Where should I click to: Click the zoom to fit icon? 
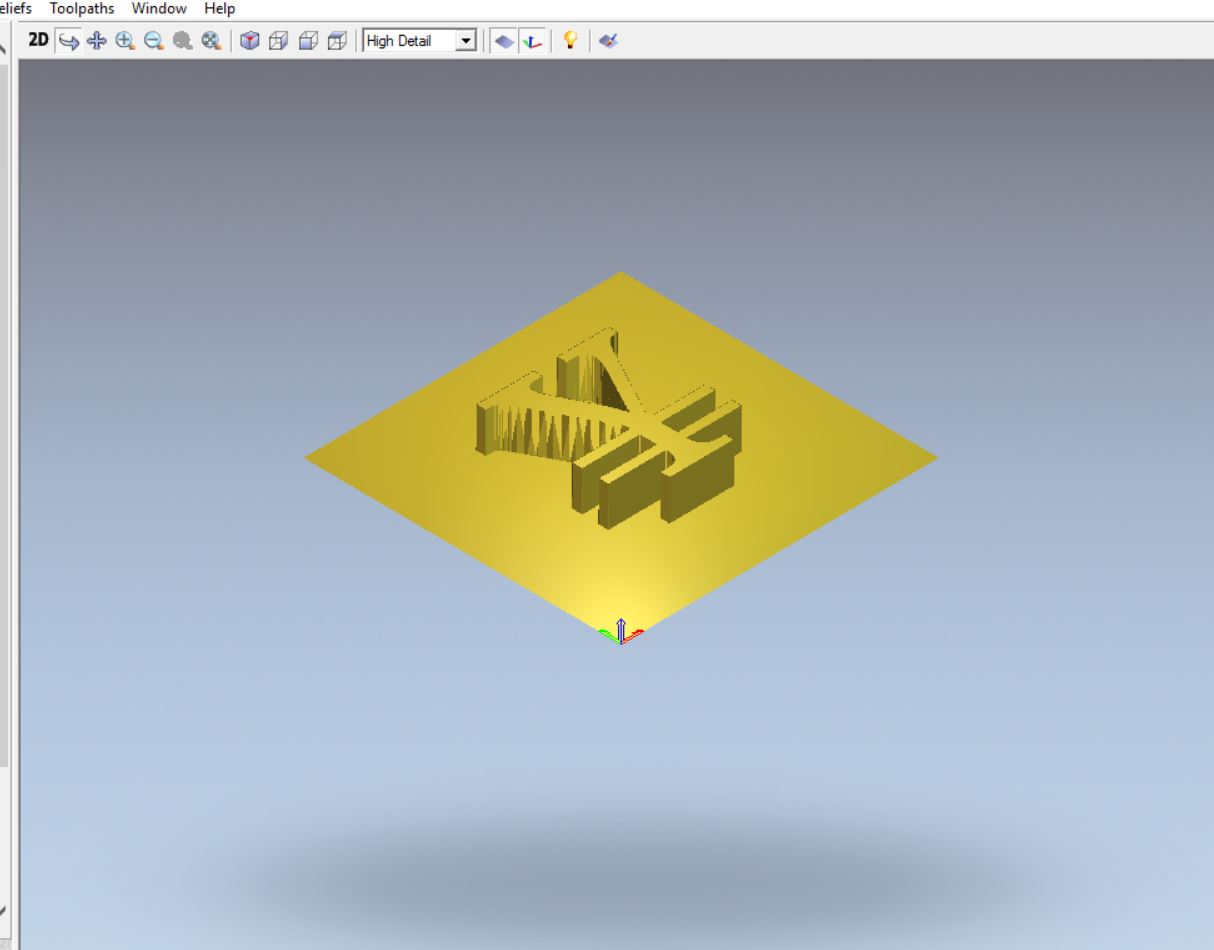(x=209, y=41)
